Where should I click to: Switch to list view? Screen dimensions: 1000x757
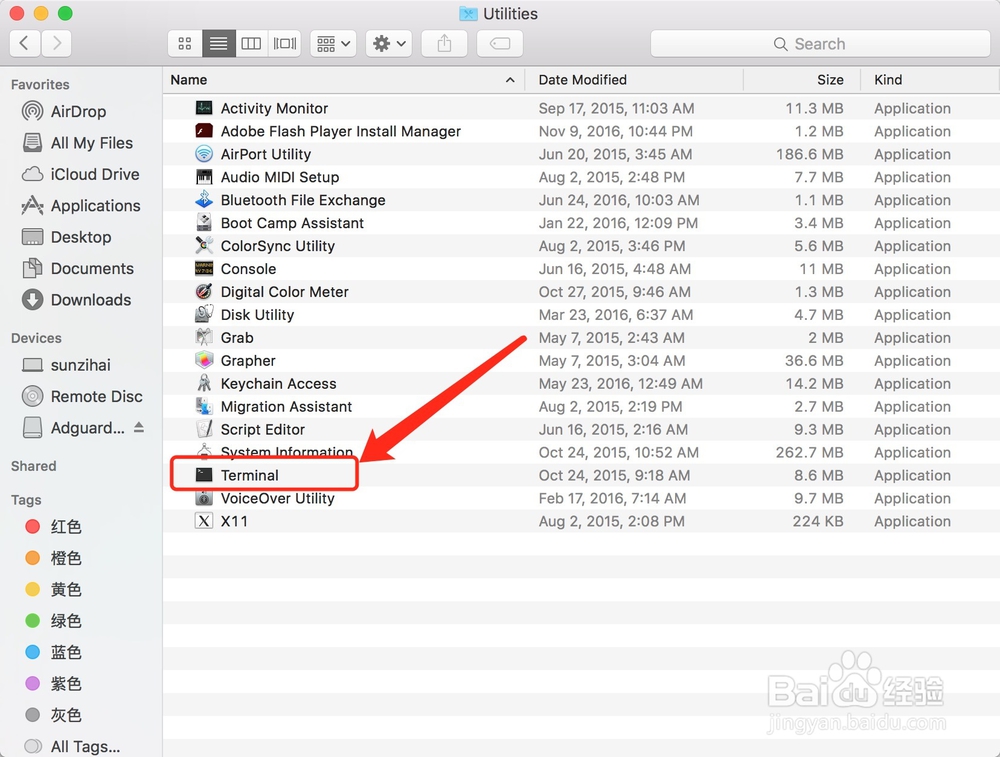coord(218,43)
